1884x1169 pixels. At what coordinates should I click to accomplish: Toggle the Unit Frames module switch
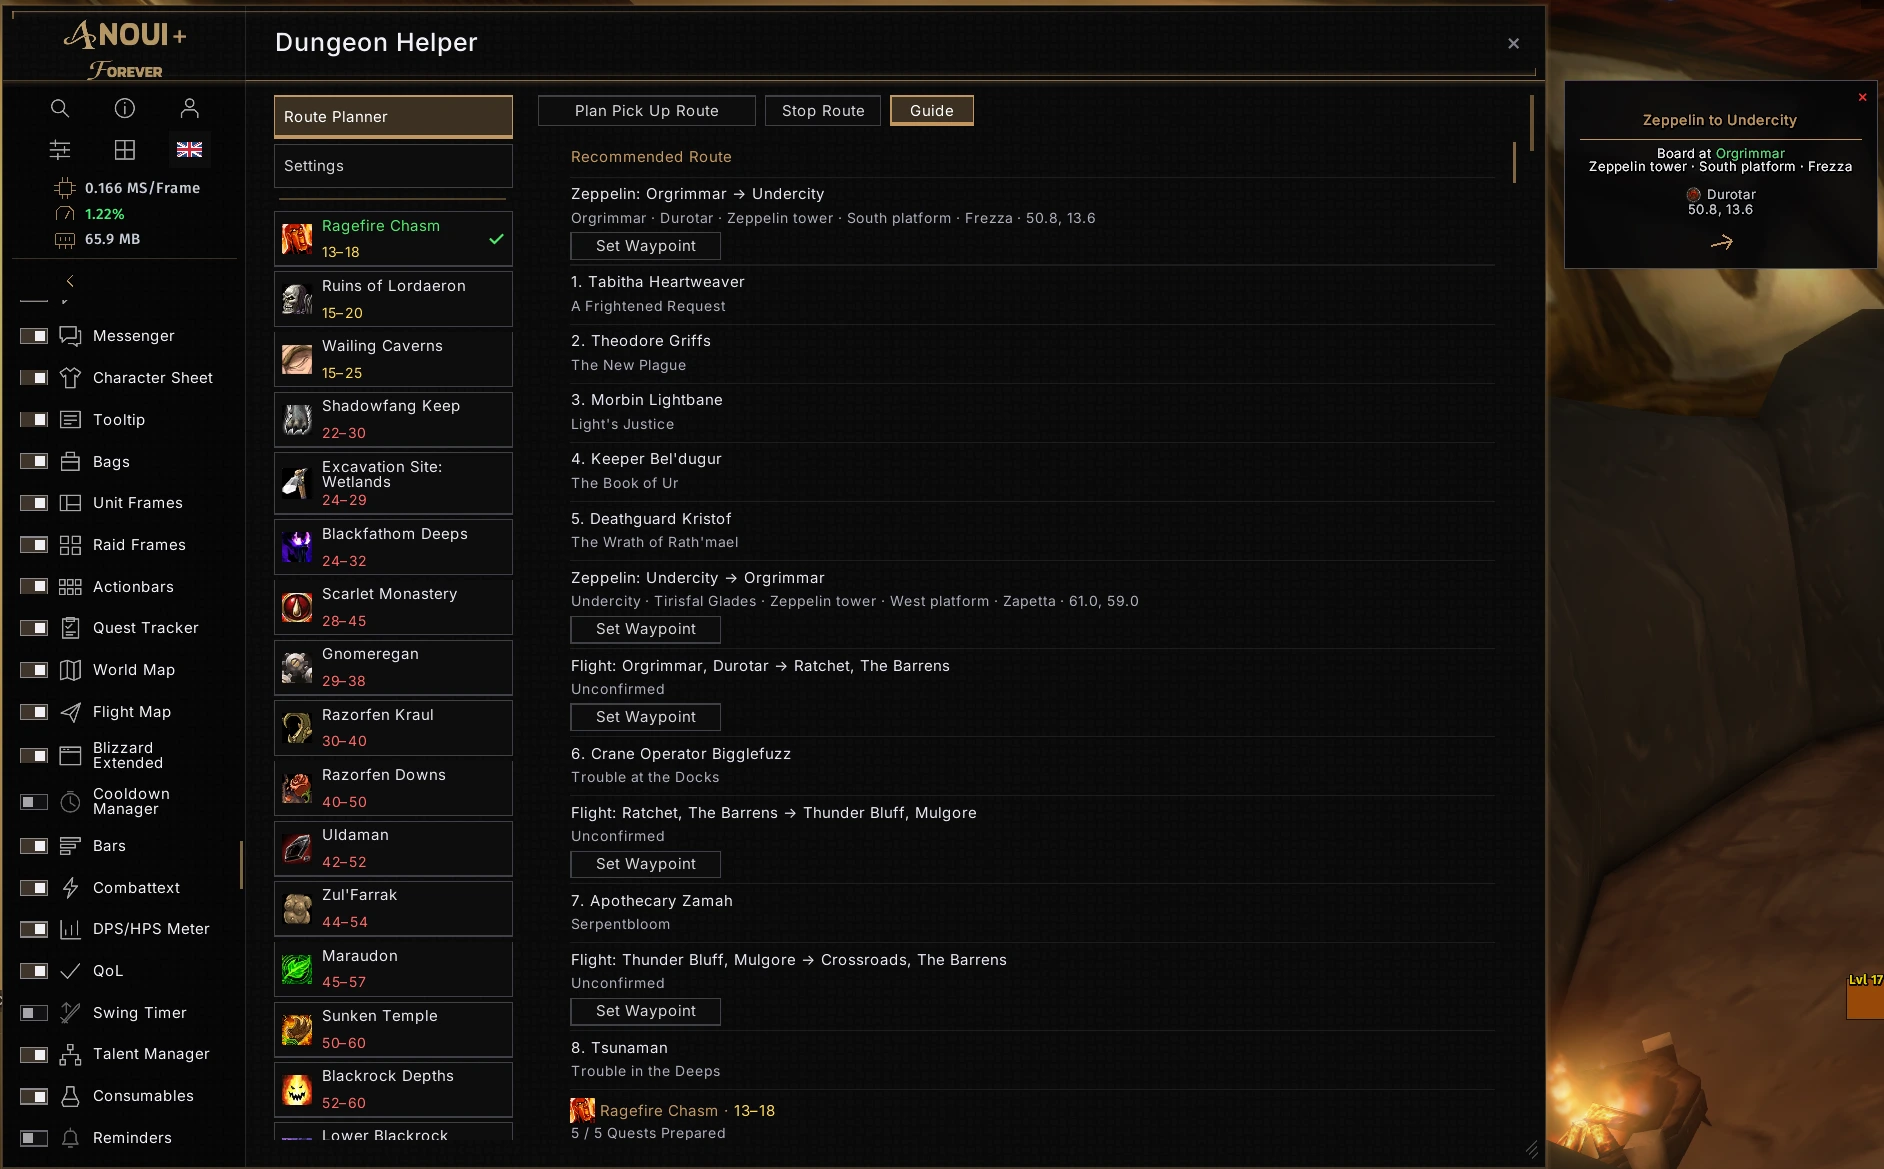point(34,503)
